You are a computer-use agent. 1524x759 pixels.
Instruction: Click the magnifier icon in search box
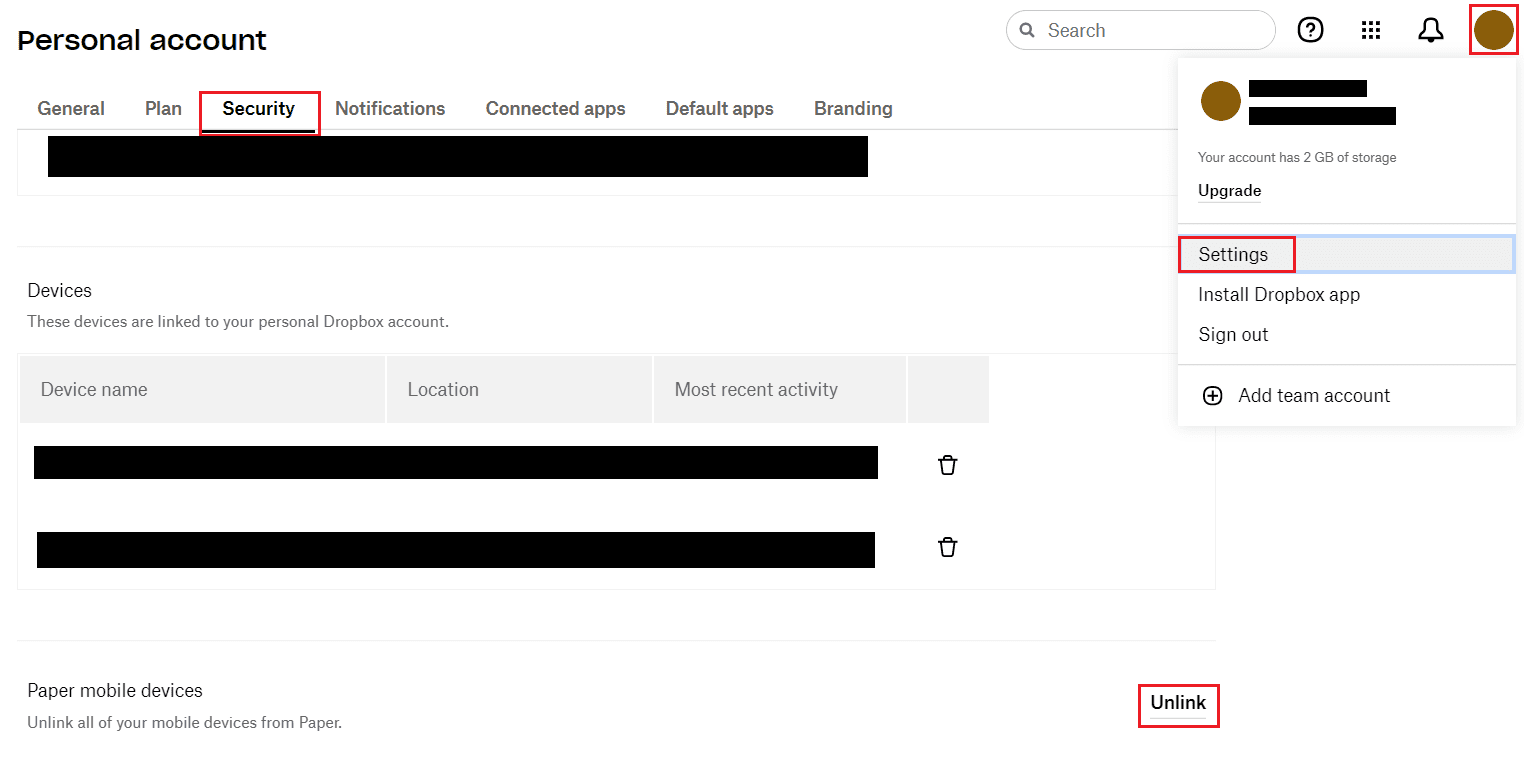point(1027,31)
